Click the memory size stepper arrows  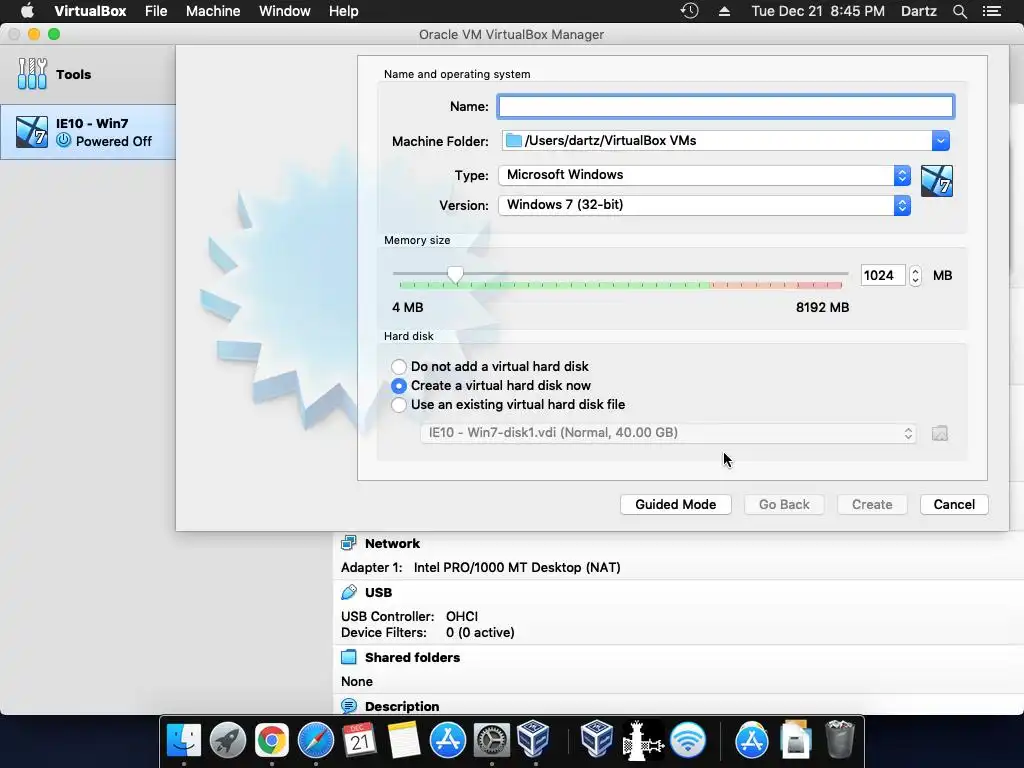point(915,276)
